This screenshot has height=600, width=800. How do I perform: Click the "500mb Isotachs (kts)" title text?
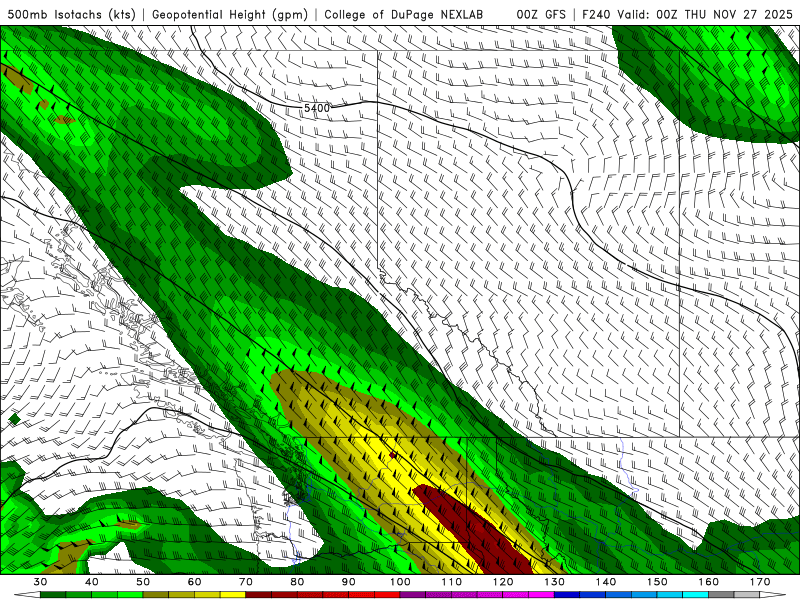tap(71, 15)
